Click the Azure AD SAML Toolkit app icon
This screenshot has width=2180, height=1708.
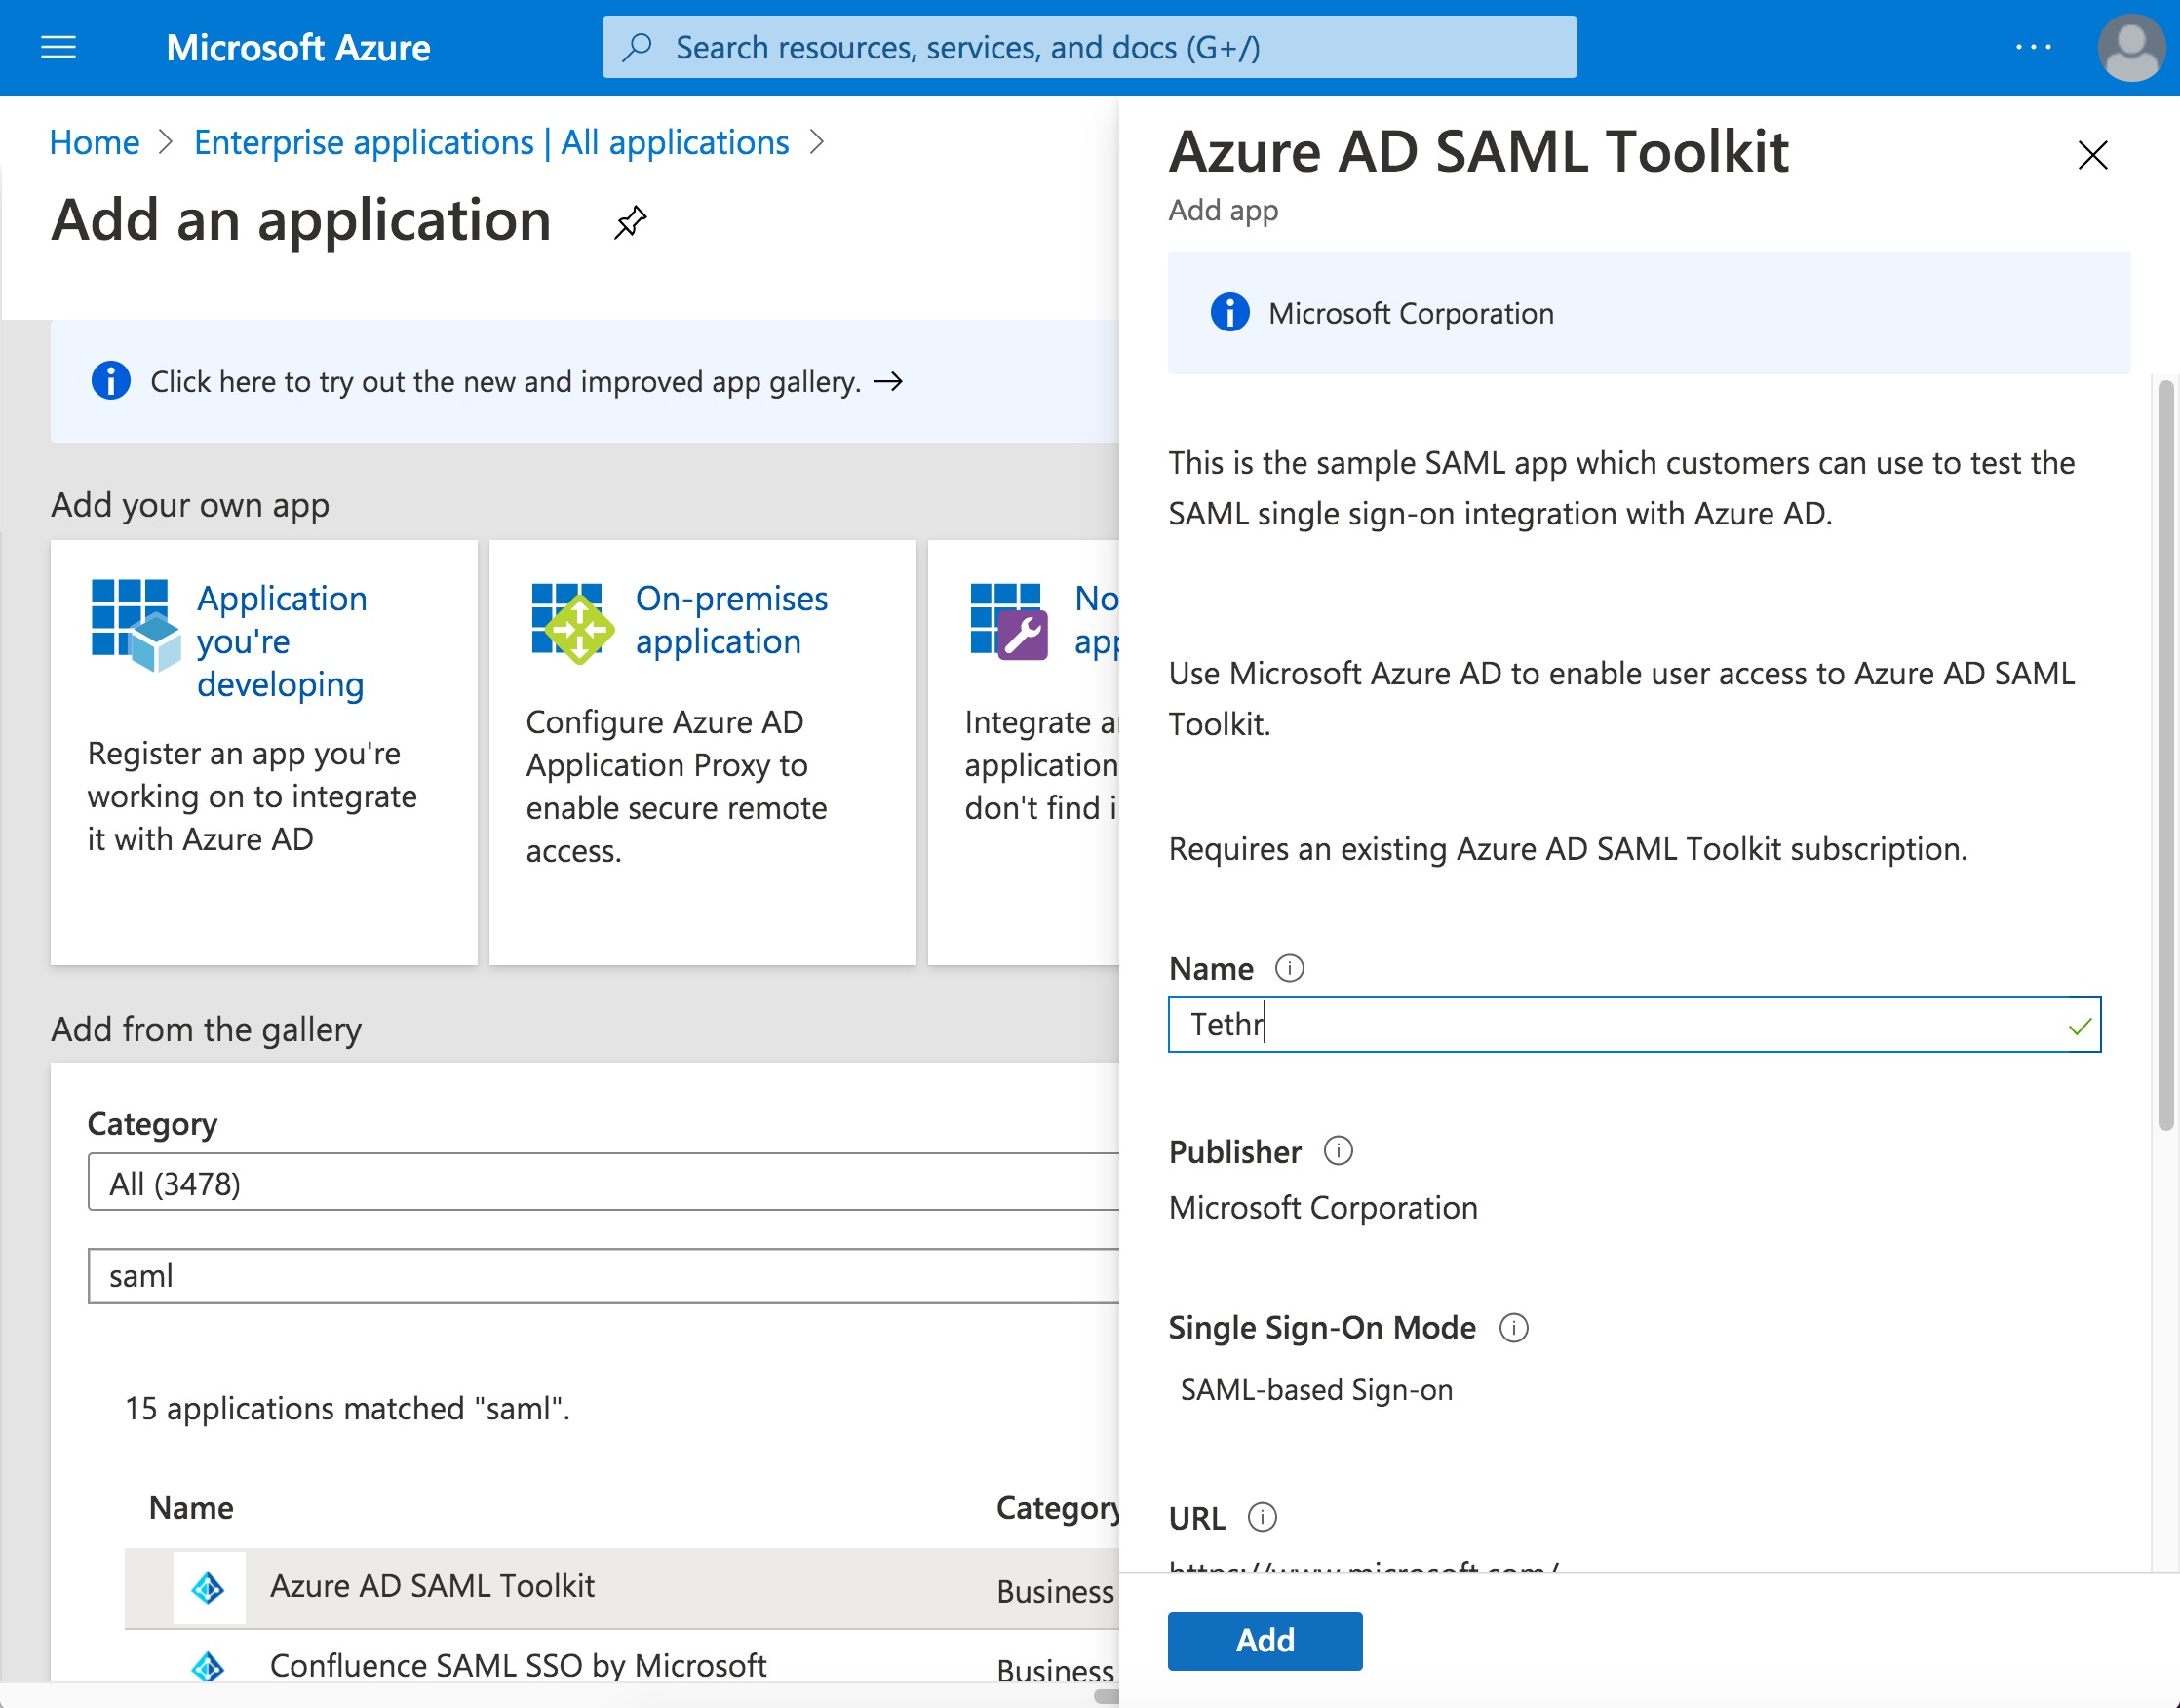(209, 1586)
